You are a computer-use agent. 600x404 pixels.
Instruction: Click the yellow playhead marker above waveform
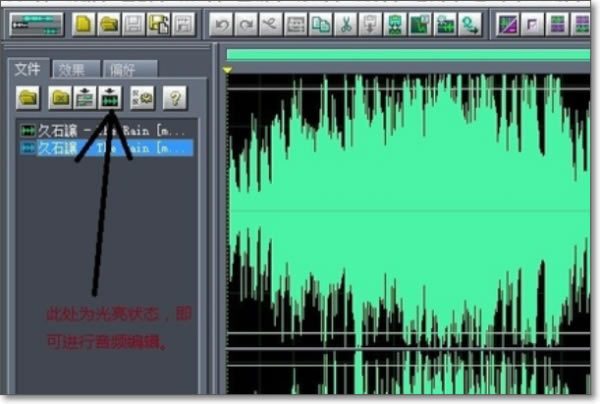[x=227, y=70]
